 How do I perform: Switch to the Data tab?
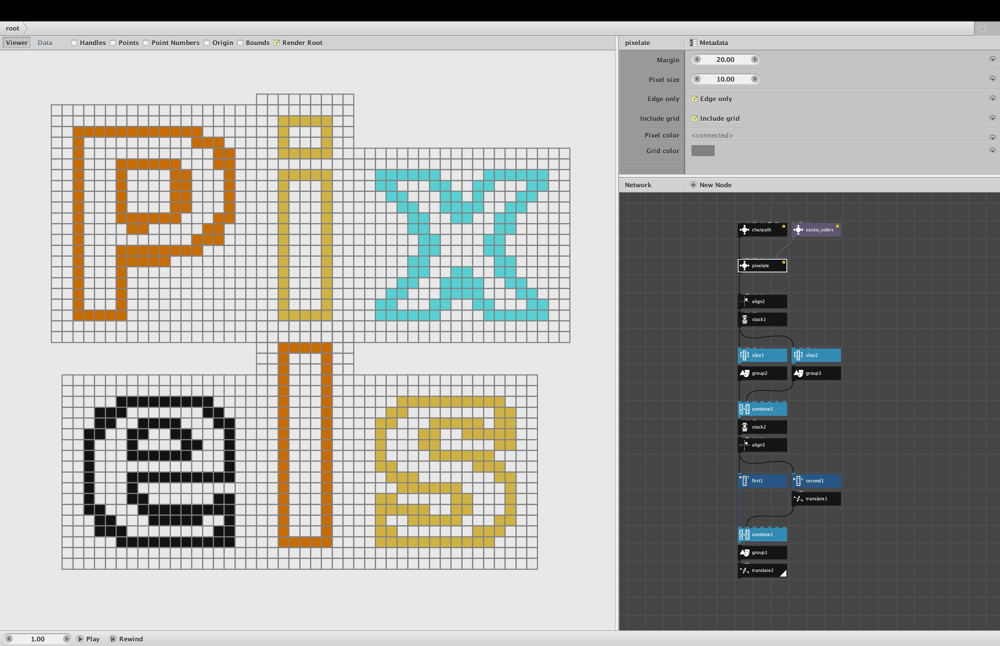pos(45,43)
